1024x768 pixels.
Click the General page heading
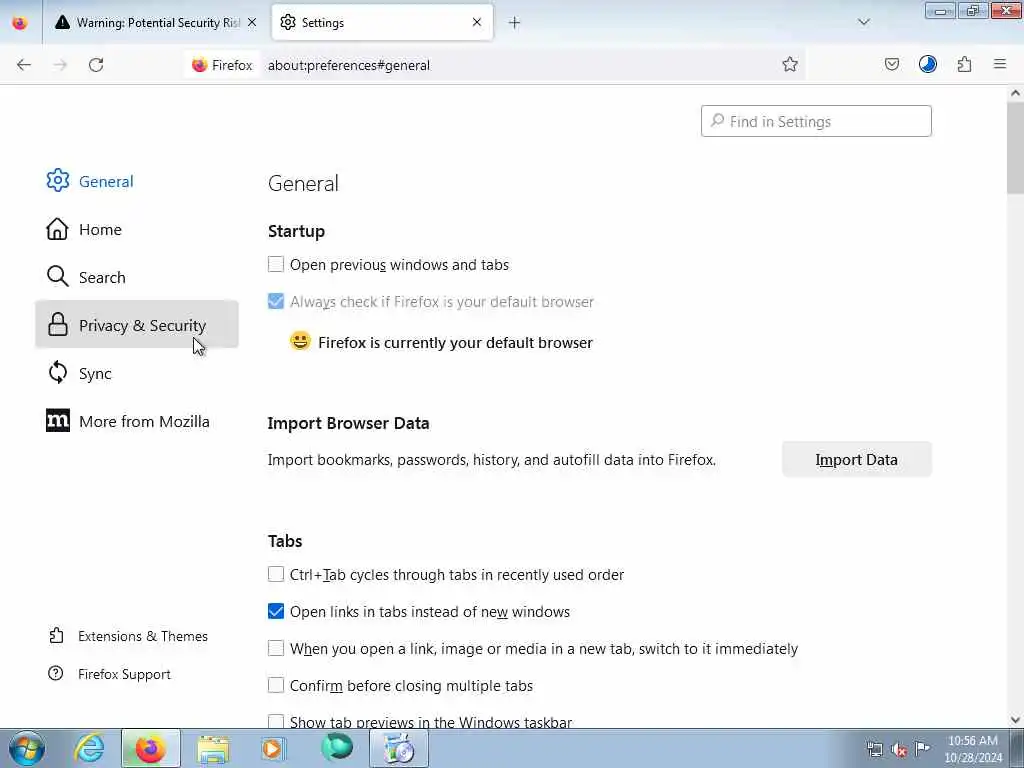(x=303, y=184)
